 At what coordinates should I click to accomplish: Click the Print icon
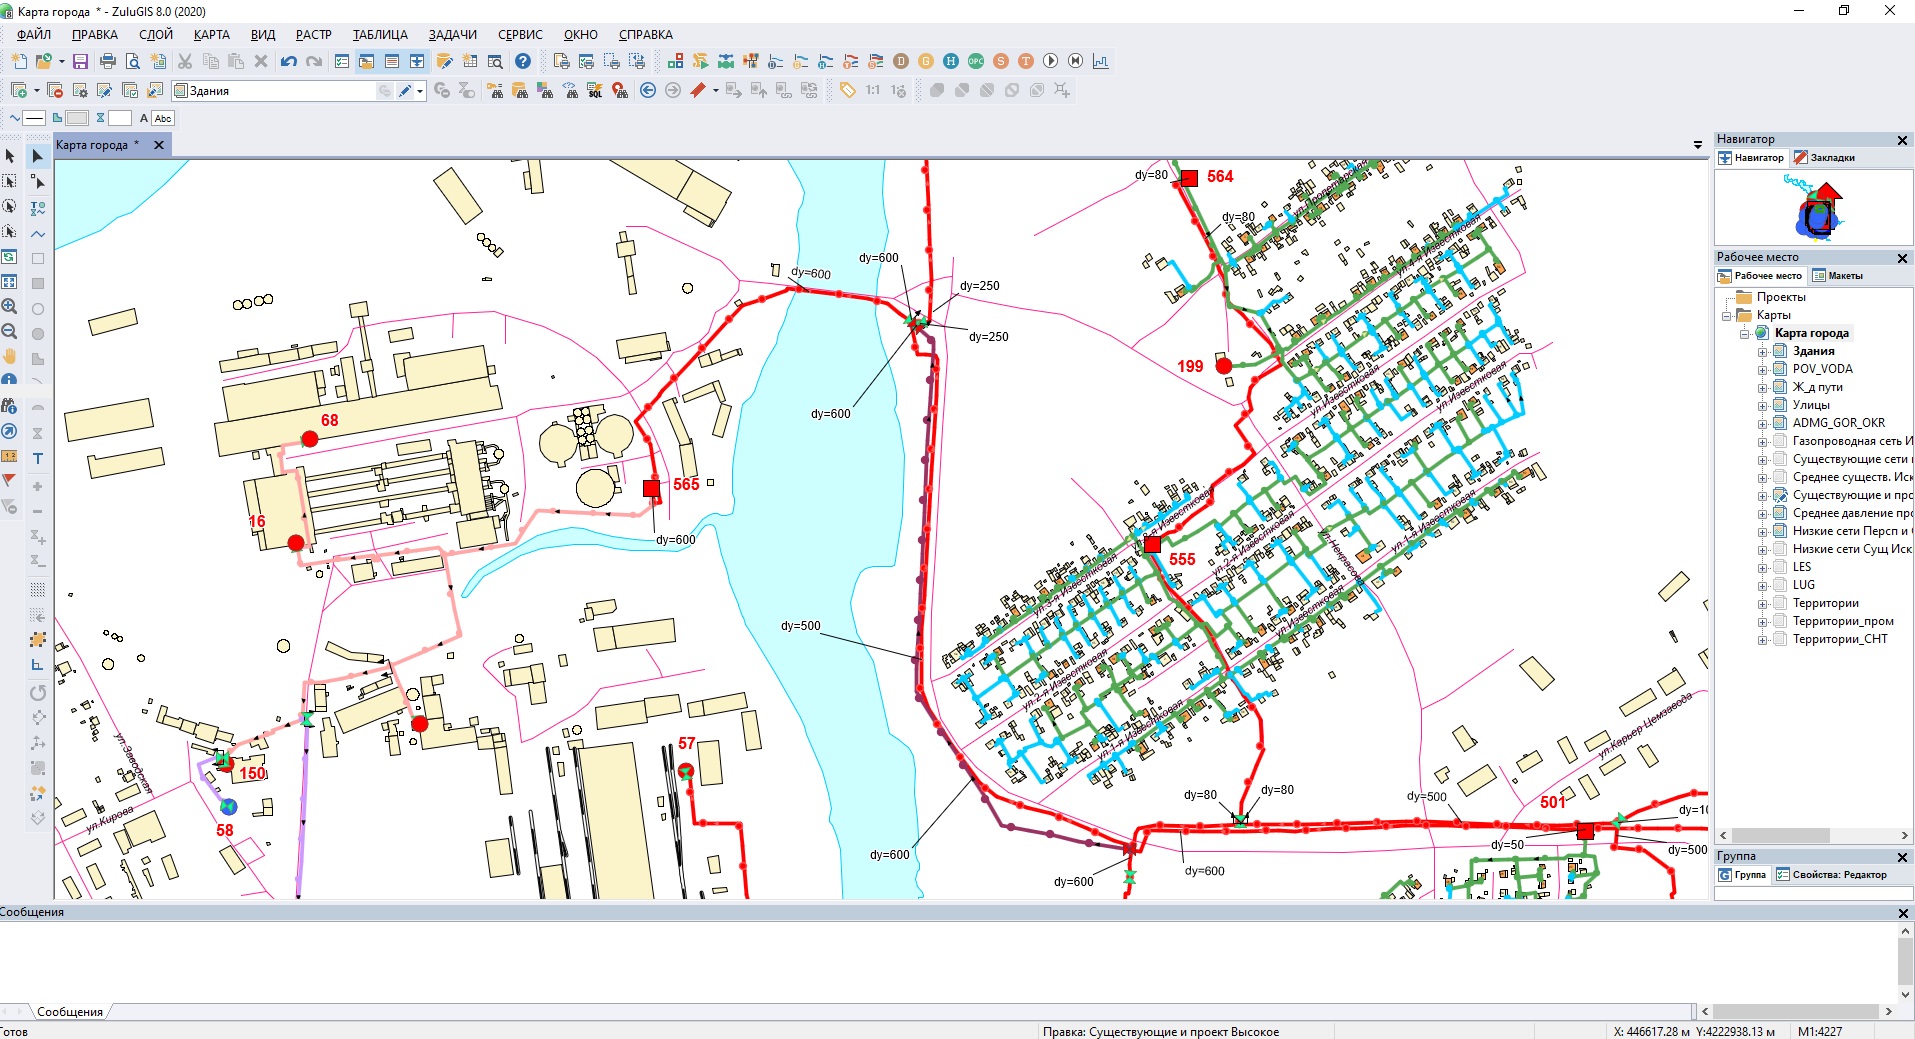(x=107, y=61)
